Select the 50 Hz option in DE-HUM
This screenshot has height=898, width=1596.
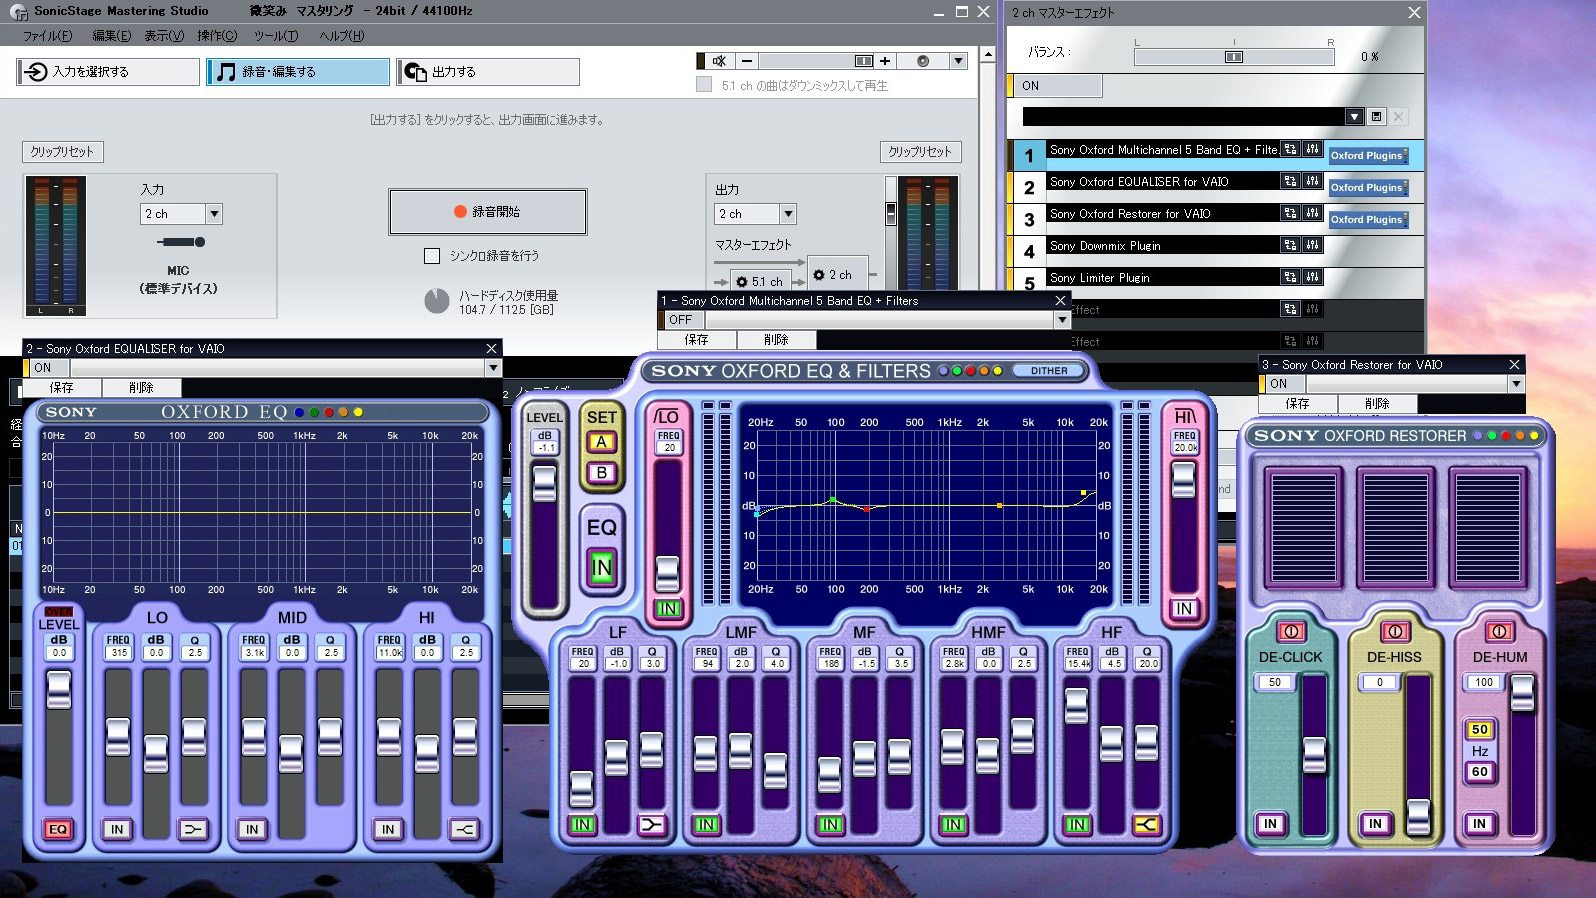tap(1480, 729)
